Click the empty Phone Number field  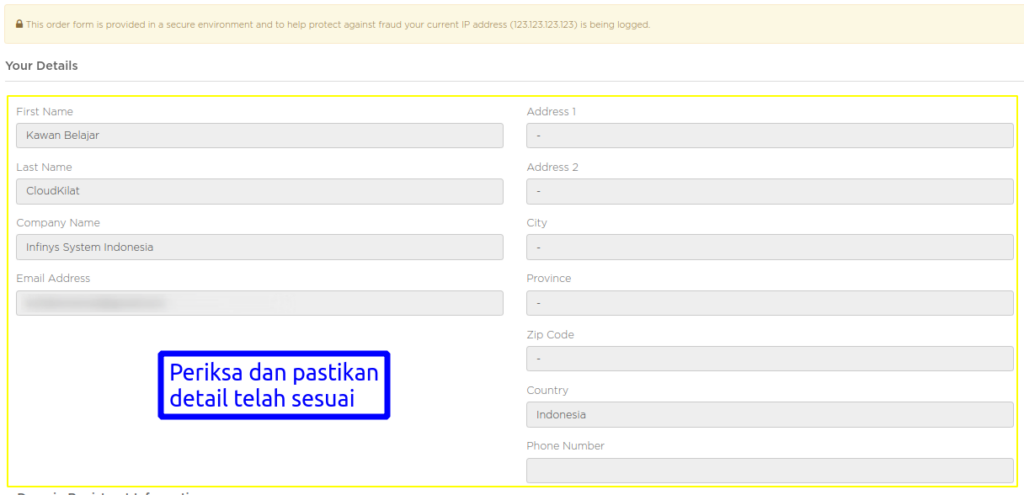[769, 470]
